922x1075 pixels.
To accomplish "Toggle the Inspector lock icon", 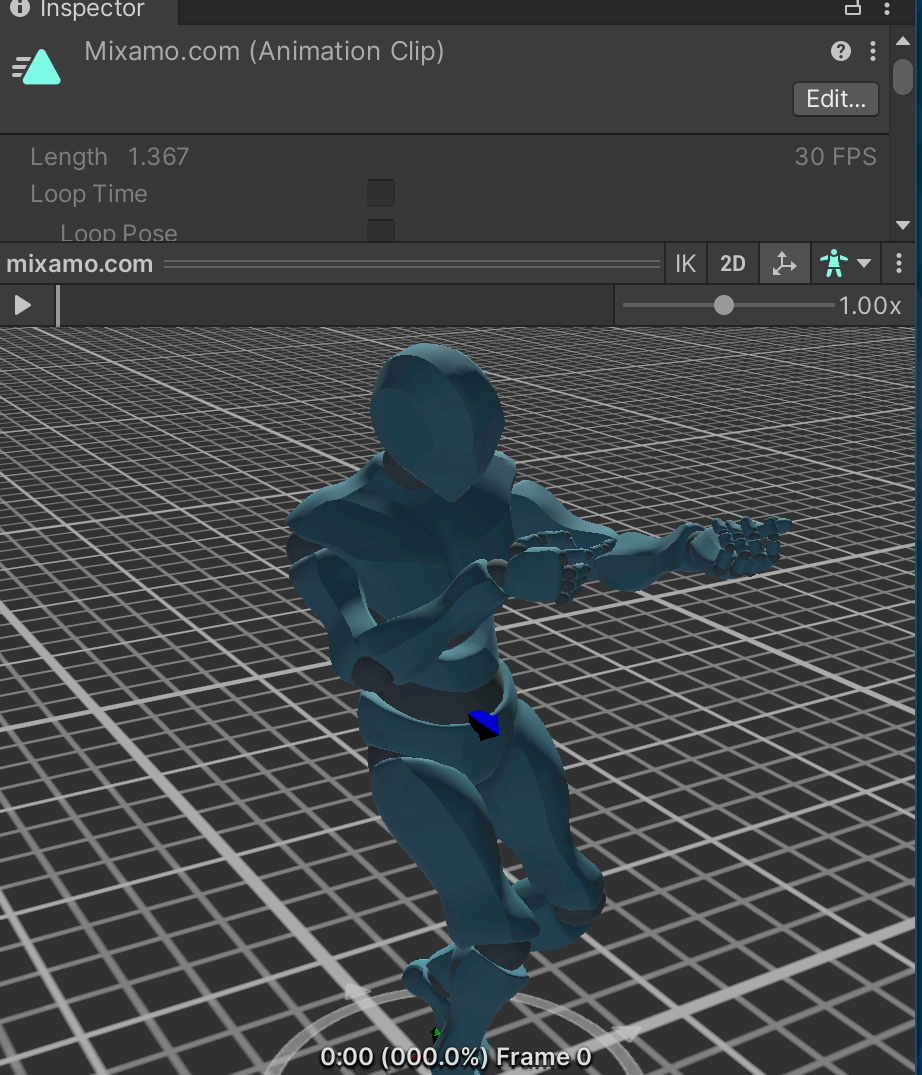I will coord(852,8).
